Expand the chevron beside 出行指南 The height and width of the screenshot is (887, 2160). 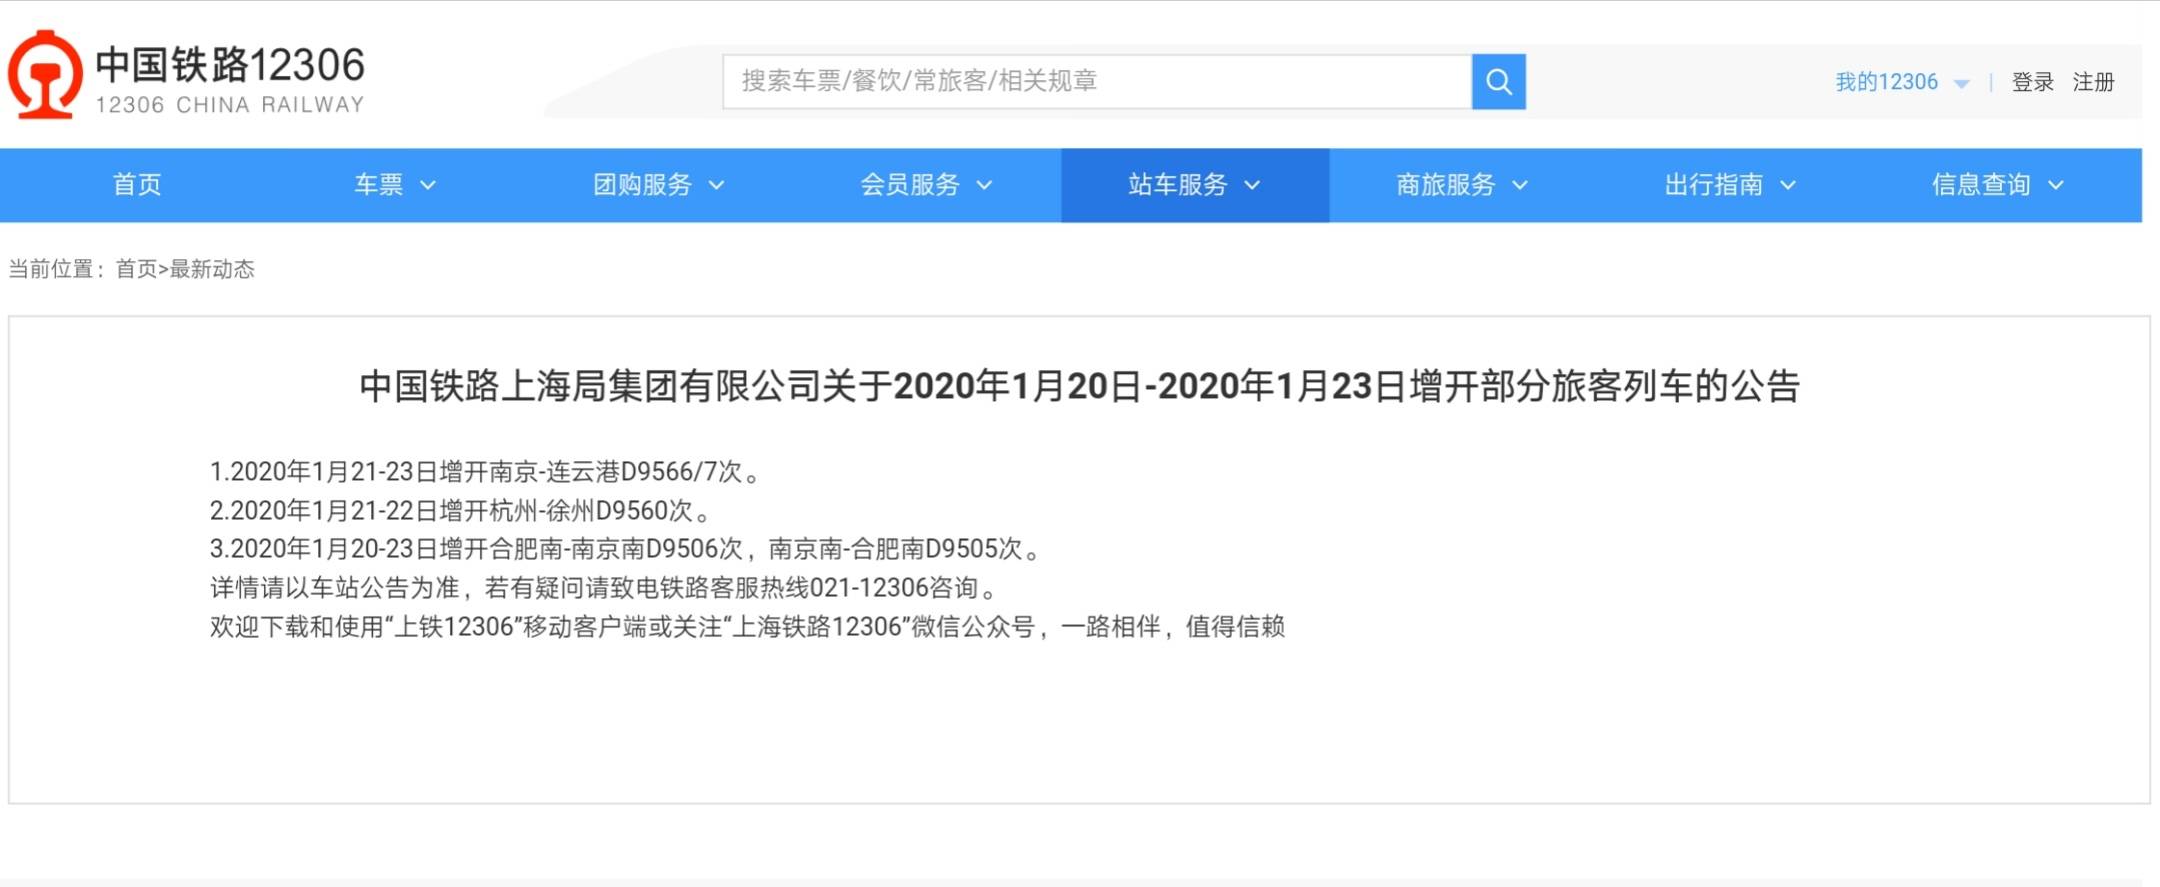[x=1788, y=185]
